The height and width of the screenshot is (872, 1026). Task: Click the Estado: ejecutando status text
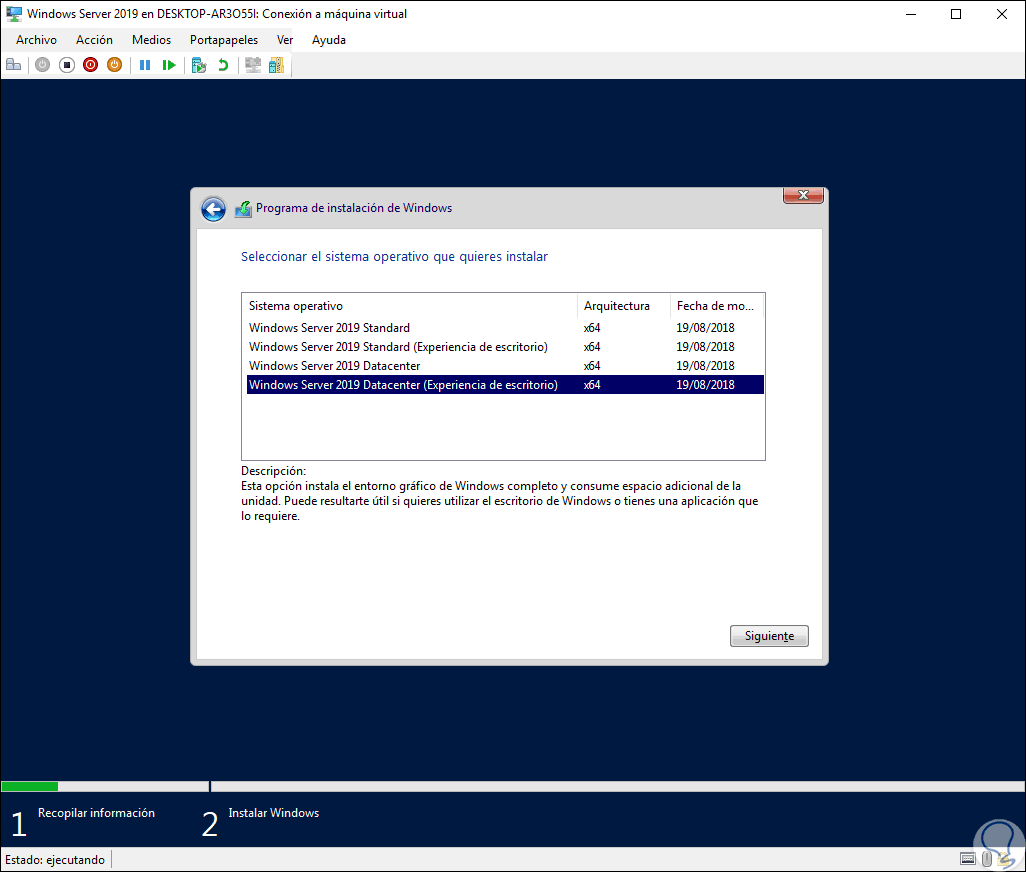(x=55, y=860)
